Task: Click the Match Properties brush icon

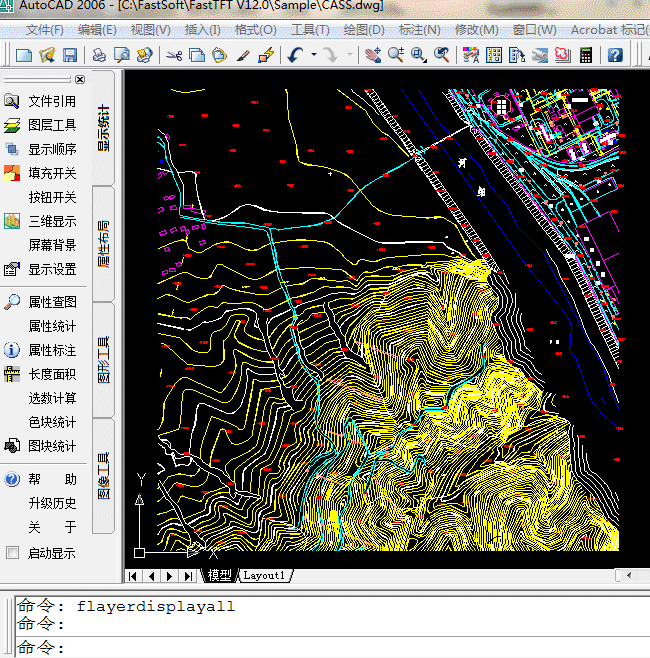Action: point(243,55)
